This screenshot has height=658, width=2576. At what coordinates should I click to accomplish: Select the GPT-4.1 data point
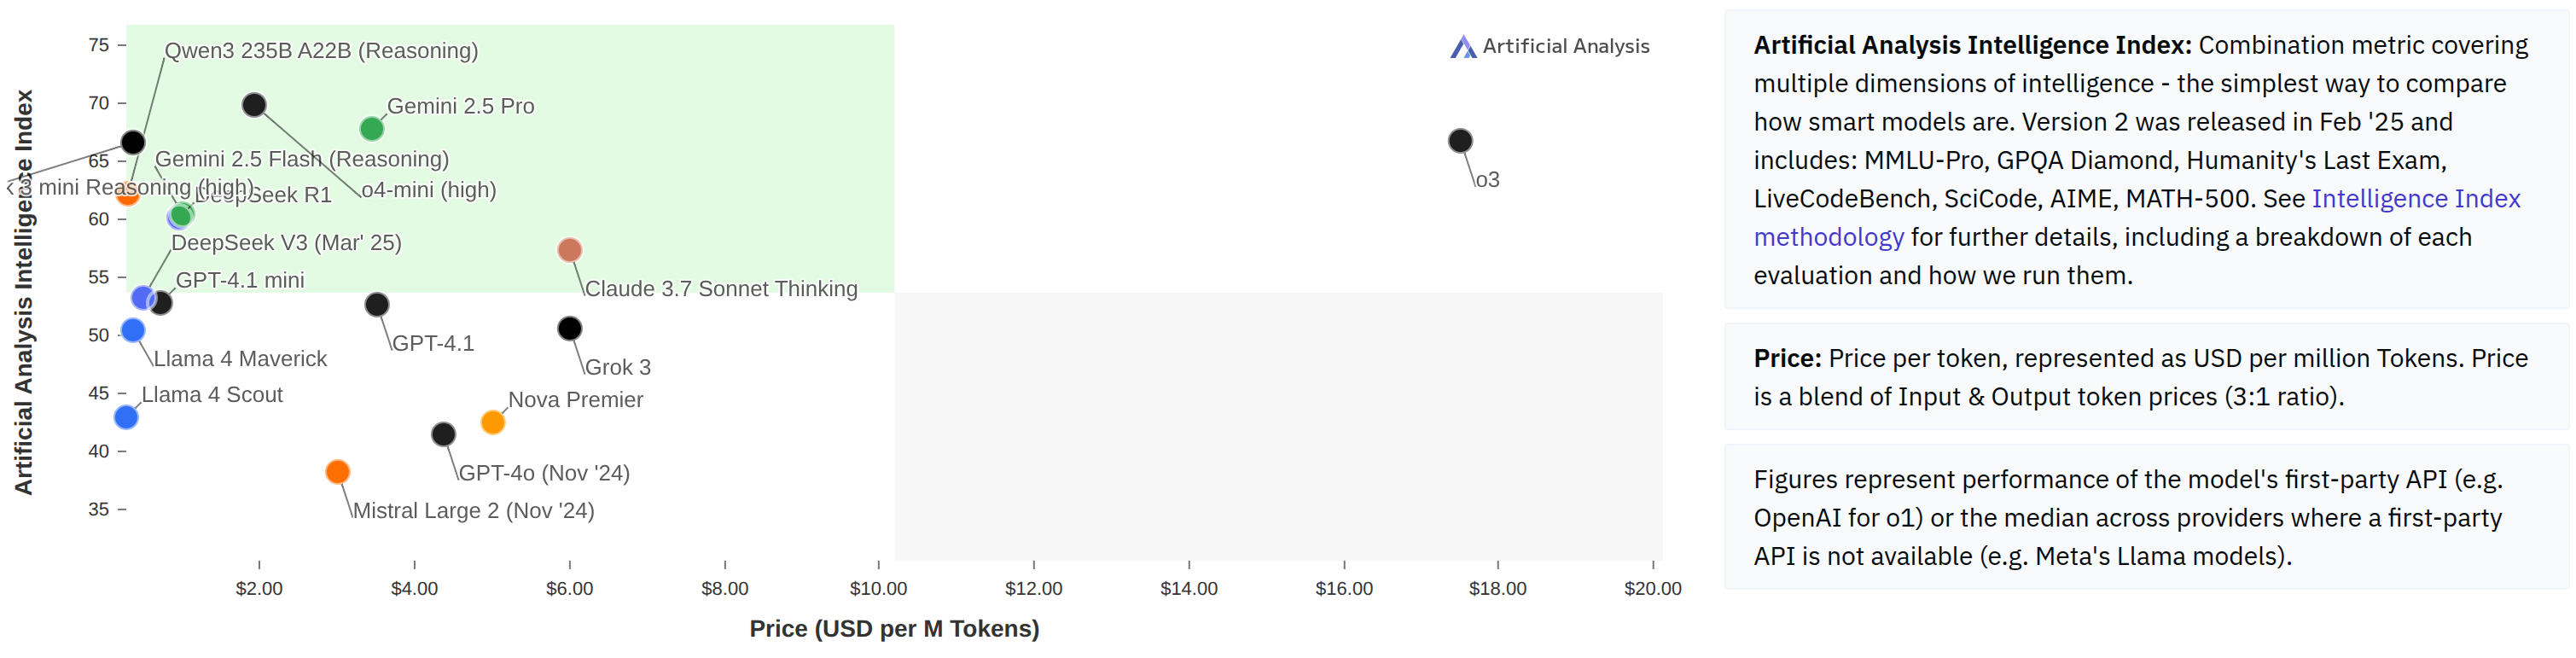377,304
